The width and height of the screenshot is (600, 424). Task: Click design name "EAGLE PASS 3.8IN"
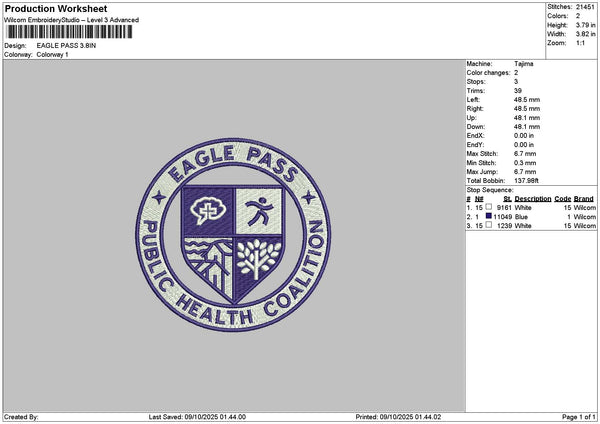pos(66,46)
